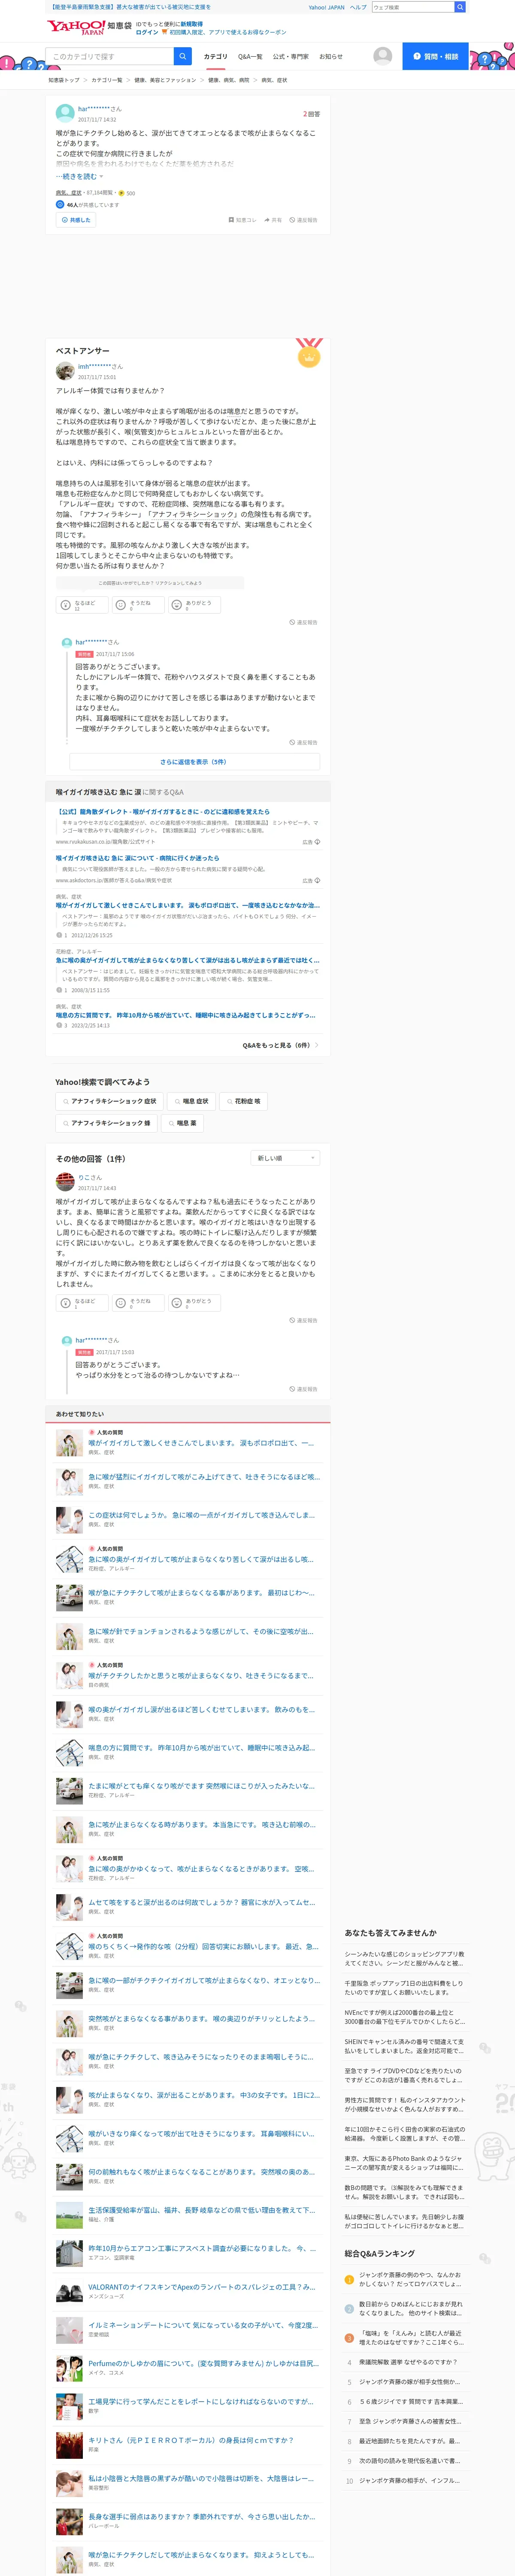Search 喘息 薬 suggestion chip
515x2576 pixels.
pos(182,1123)
